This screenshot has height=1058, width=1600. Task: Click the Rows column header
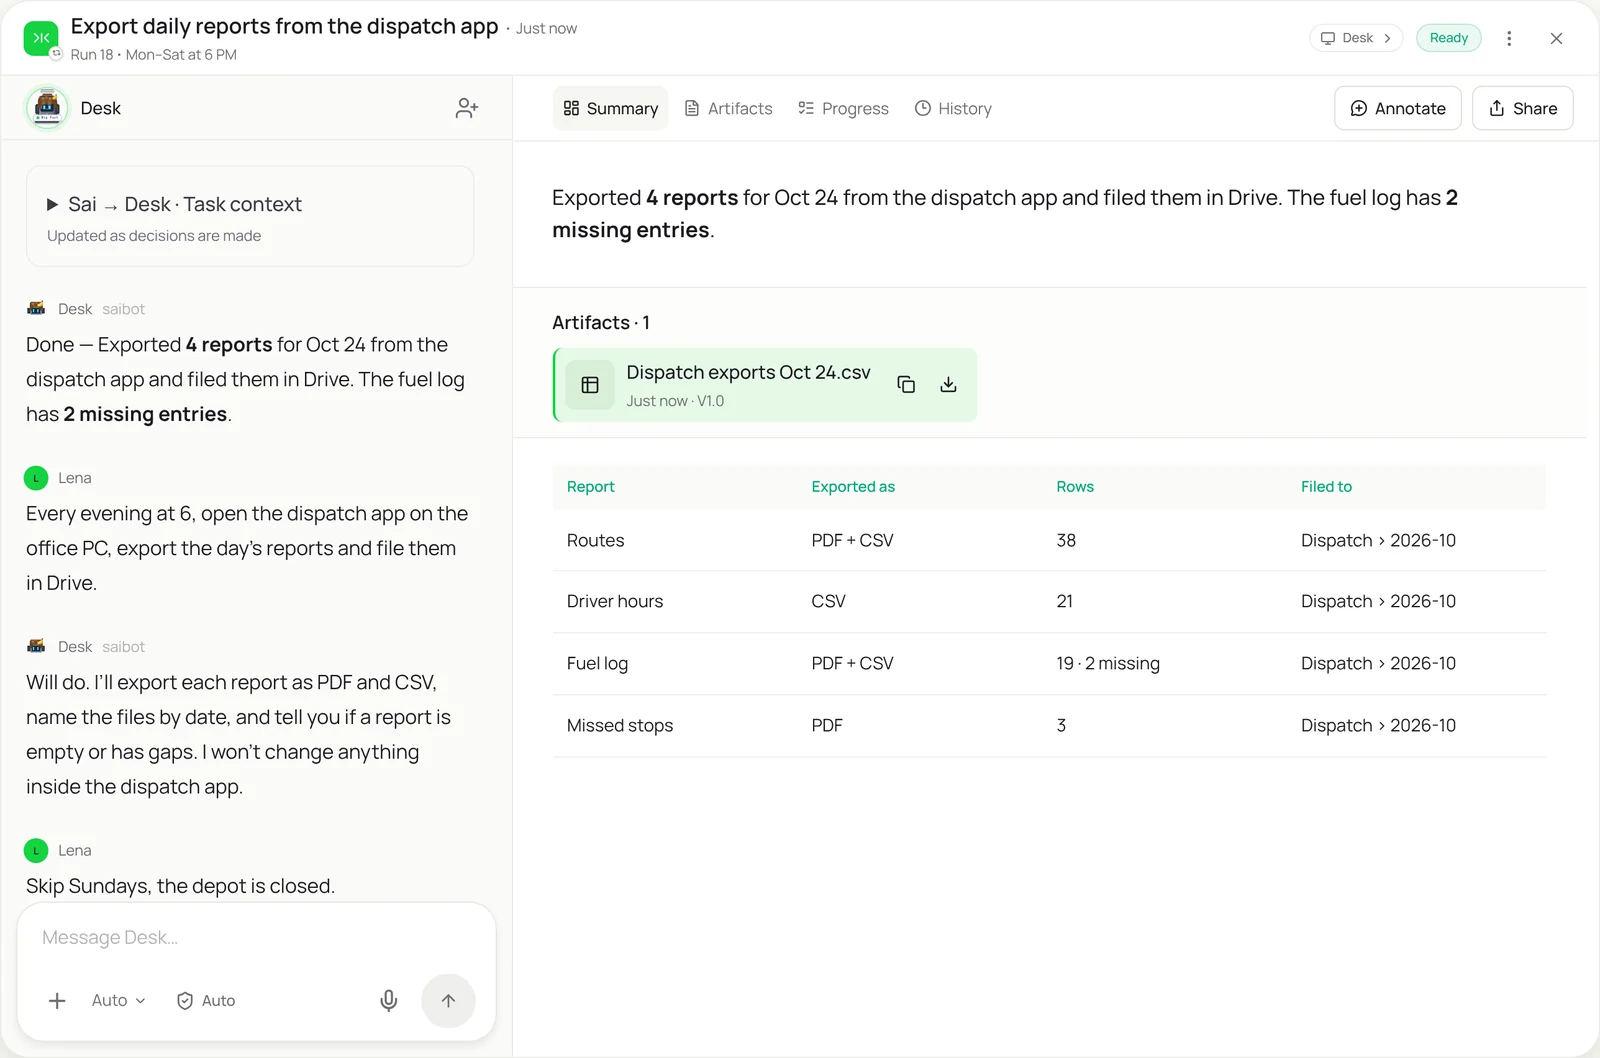(1075, 487)
